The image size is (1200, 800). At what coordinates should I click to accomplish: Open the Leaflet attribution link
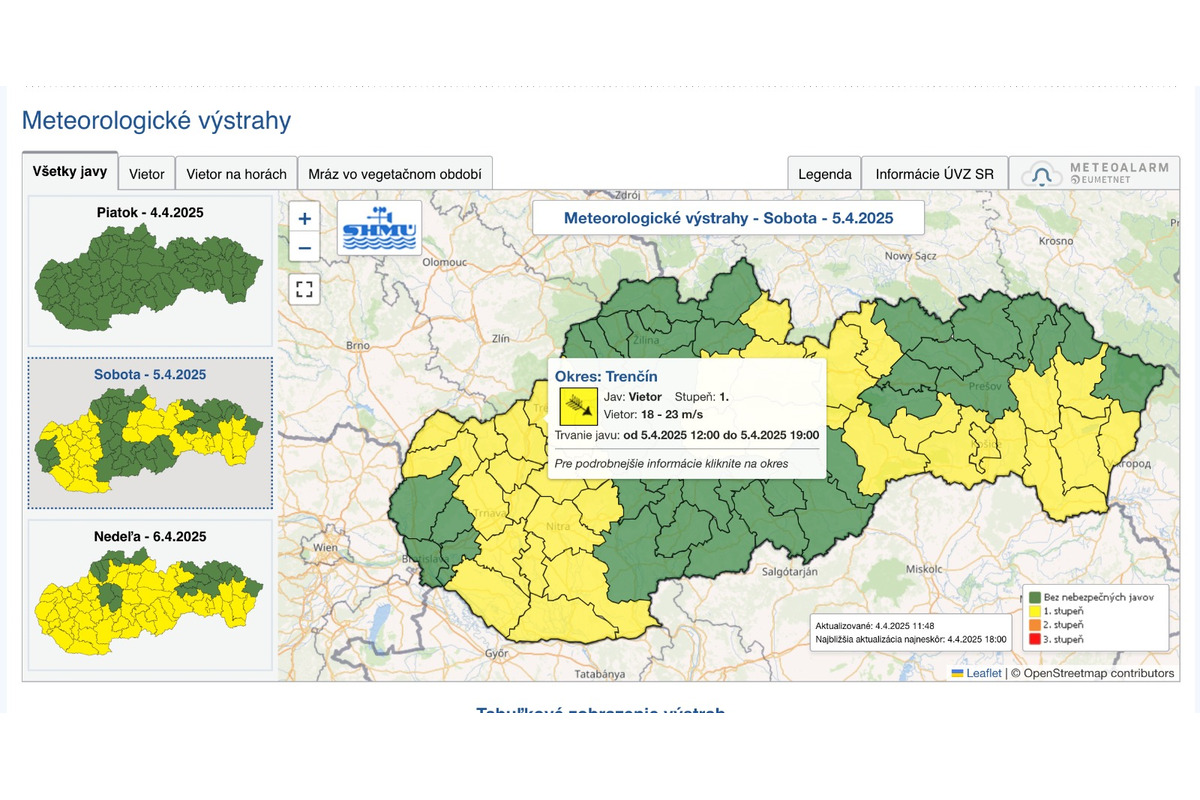pyautogui.click(x=983, y=673)
